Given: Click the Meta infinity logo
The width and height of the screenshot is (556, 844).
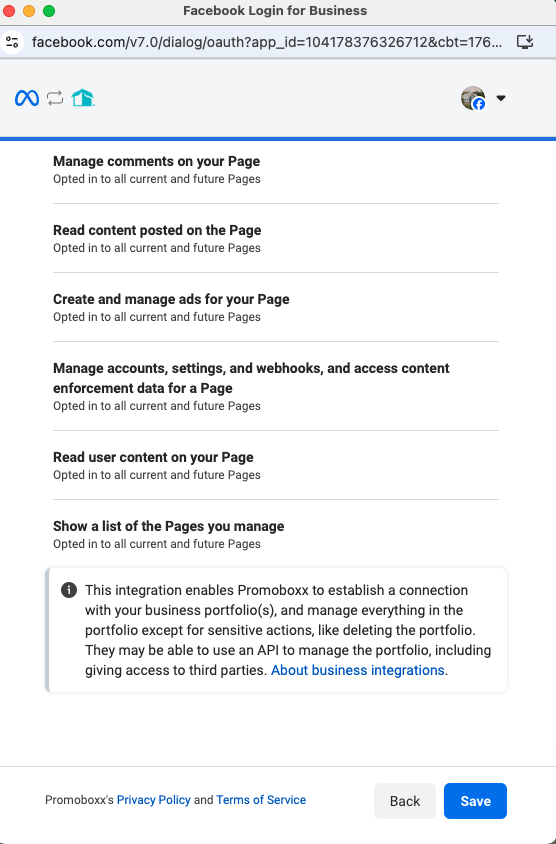Looking at the screenshot, I should tap(27, 98).
